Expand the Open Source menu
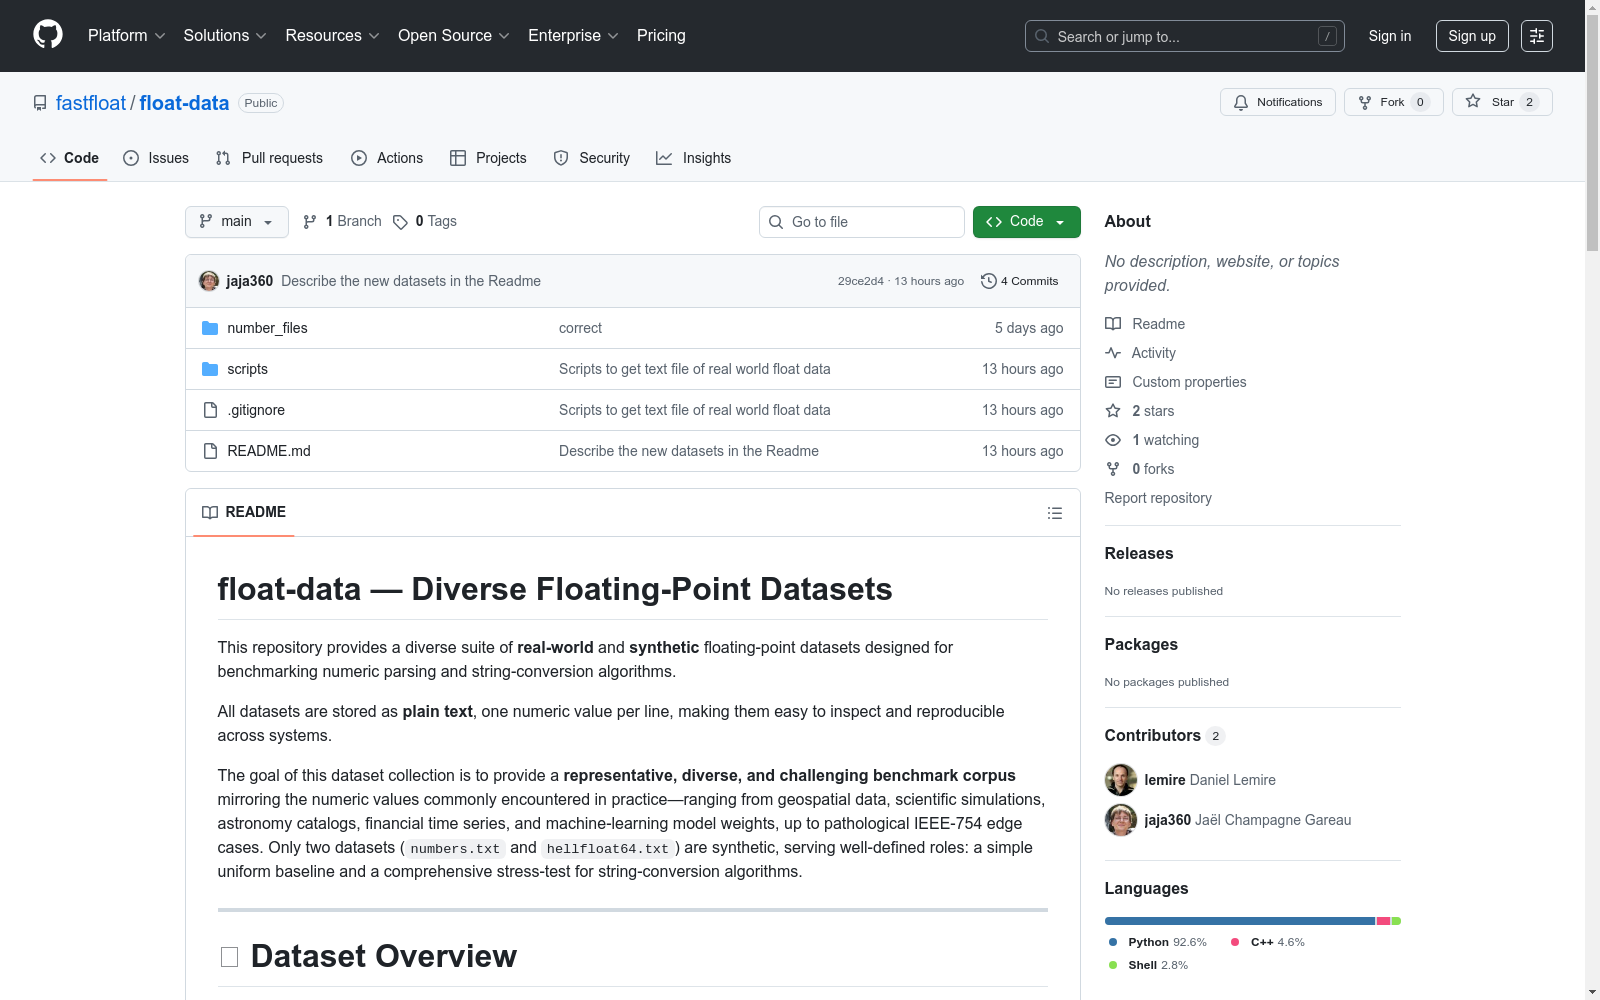The image size is (1600, 1000). [454, 36]
